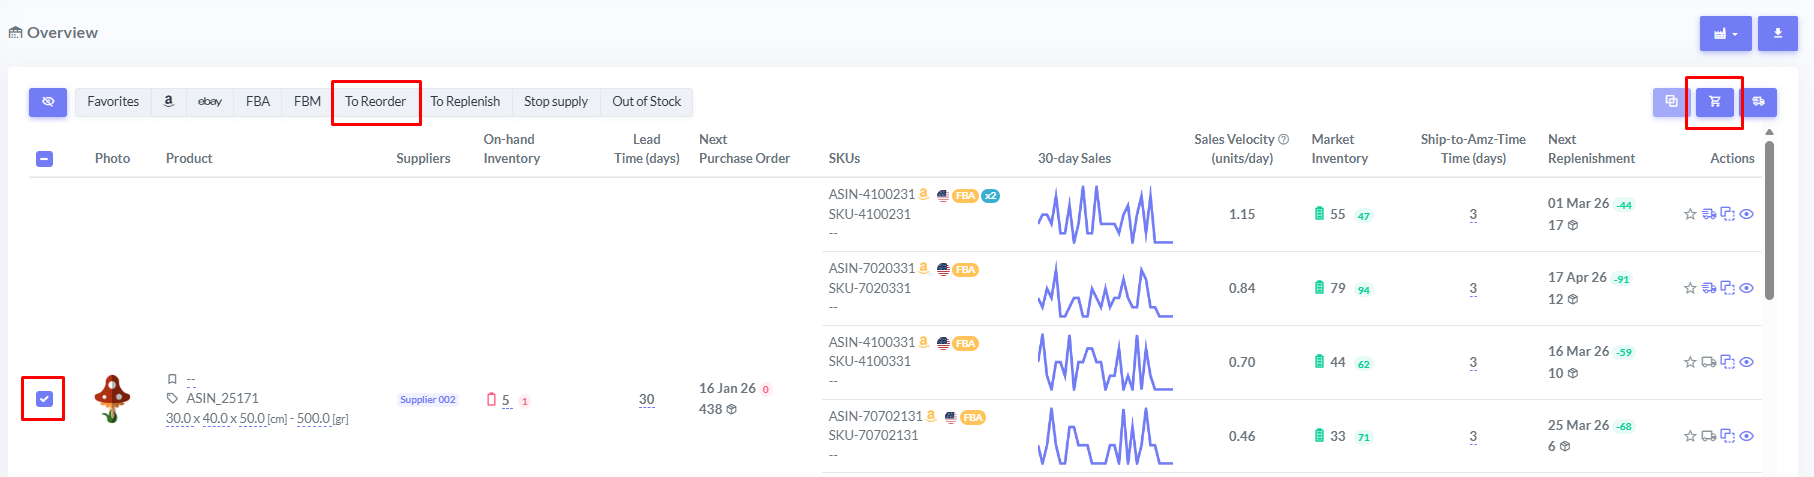Image resolution: width=1814 pixels, height=477 pixels.
Task: Click the download export button
Action: coord(1777,33)
